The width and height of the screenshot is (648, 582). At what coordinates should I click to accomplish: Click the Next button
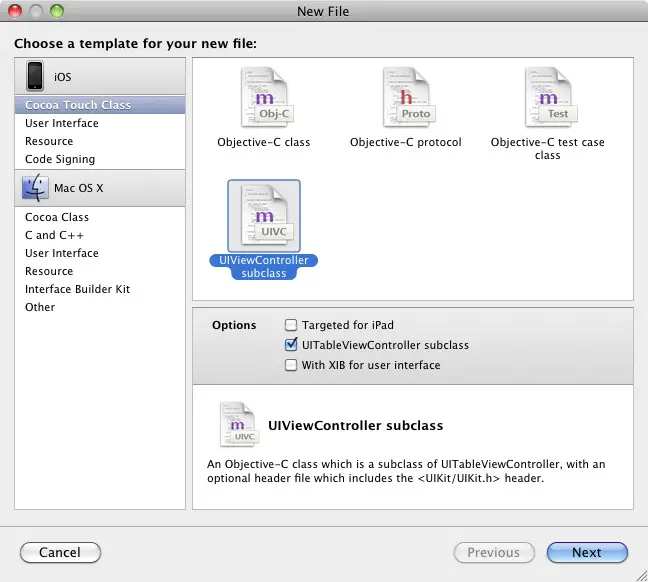[587, 552]
